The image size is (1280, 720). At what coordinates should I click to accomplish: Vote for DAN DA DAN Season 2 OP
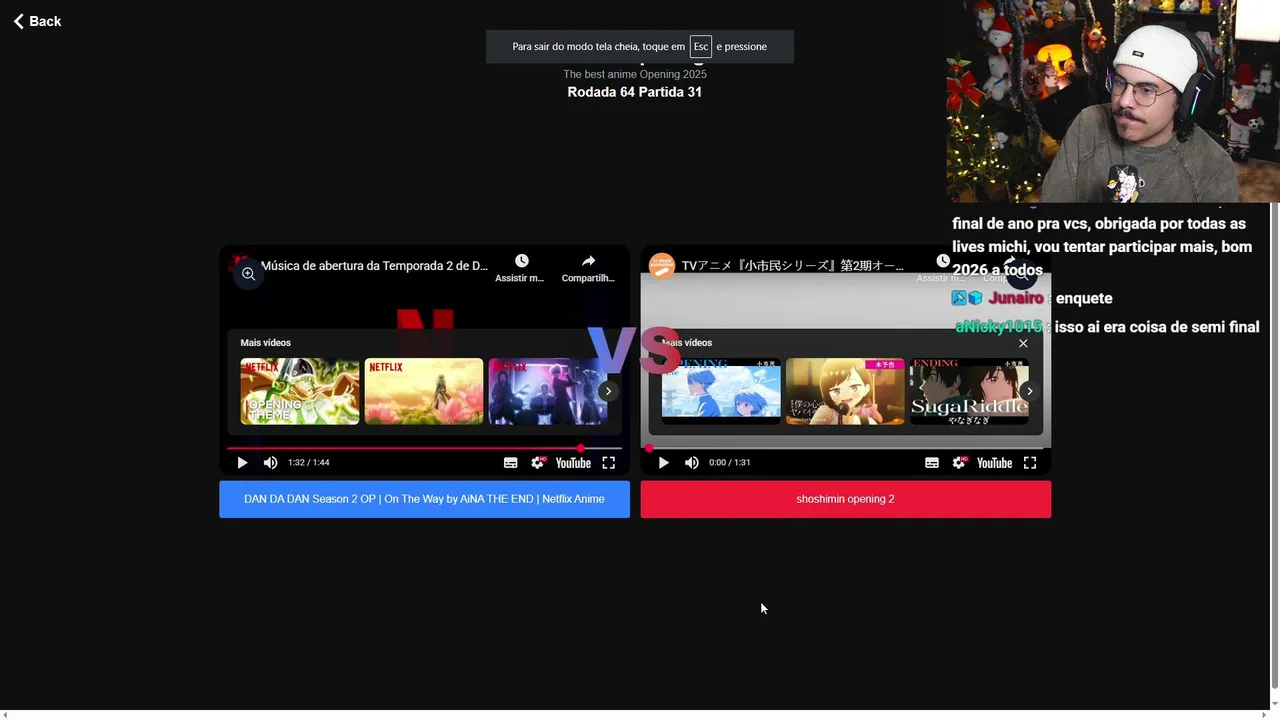424,499
